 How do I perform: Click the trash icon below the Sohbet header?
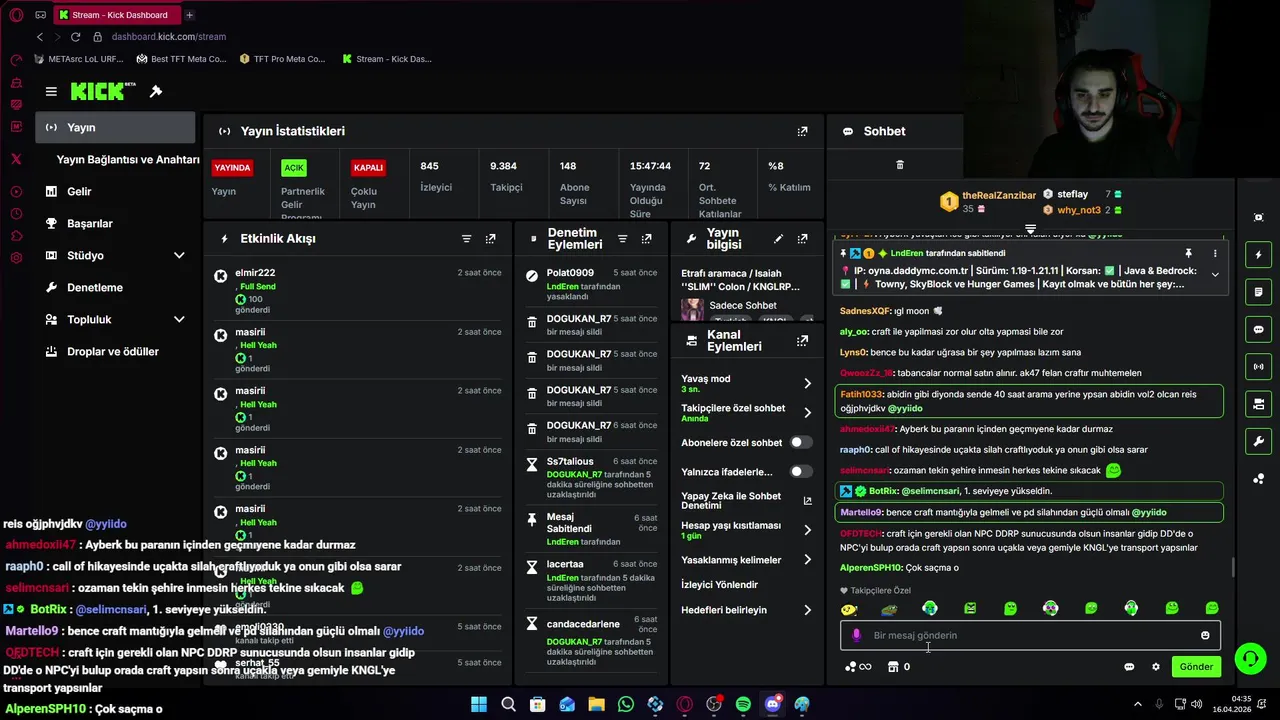(x=899, y=165)
